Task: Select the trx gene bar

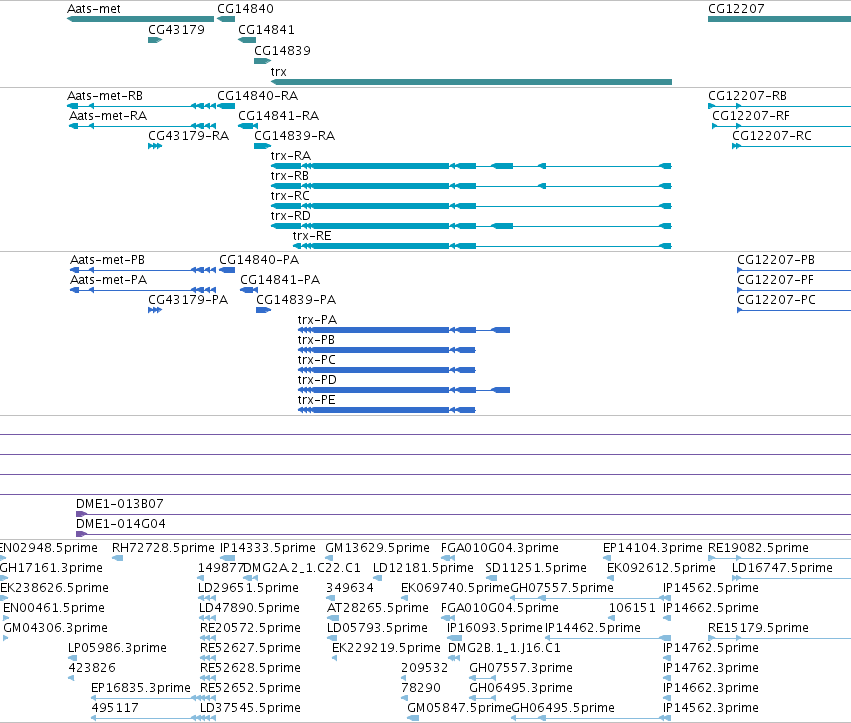Action: (x=471, y=82)
